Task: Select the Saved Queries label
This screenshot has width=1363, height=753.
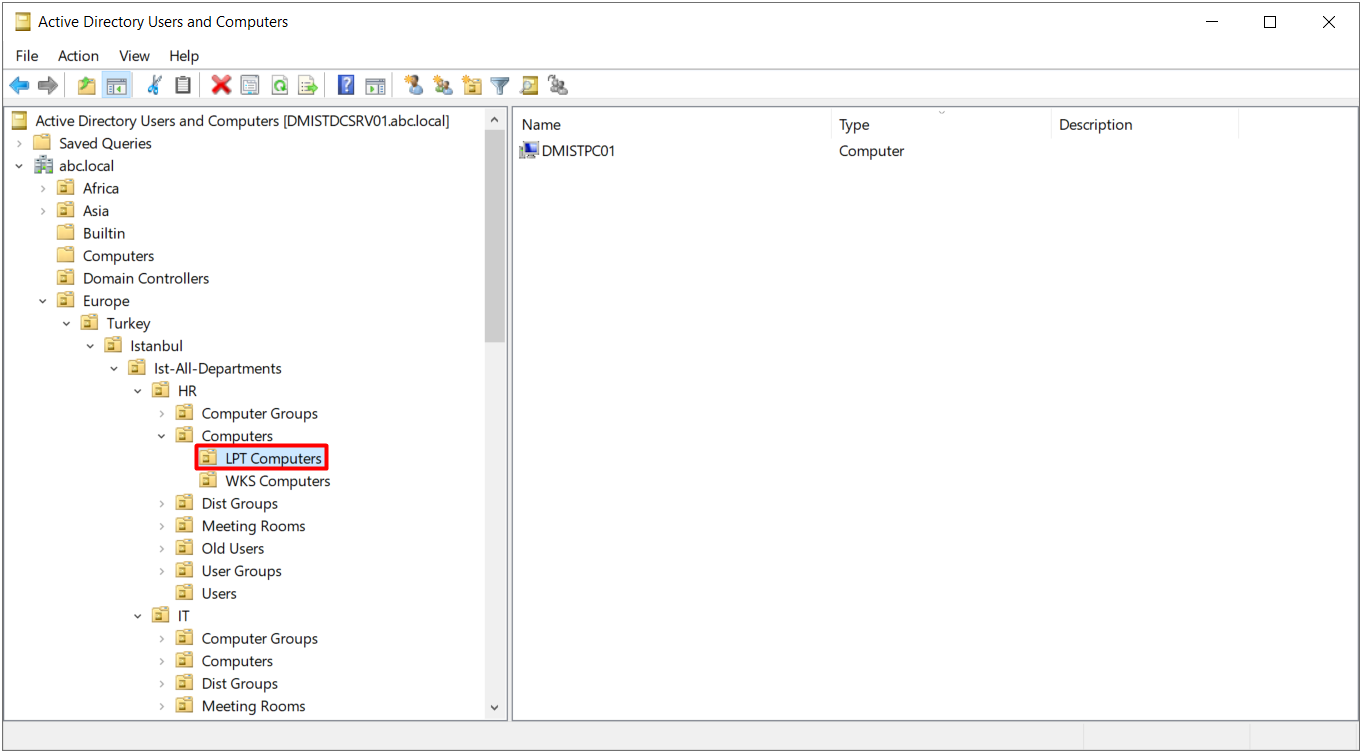Action: click(105, 143)
